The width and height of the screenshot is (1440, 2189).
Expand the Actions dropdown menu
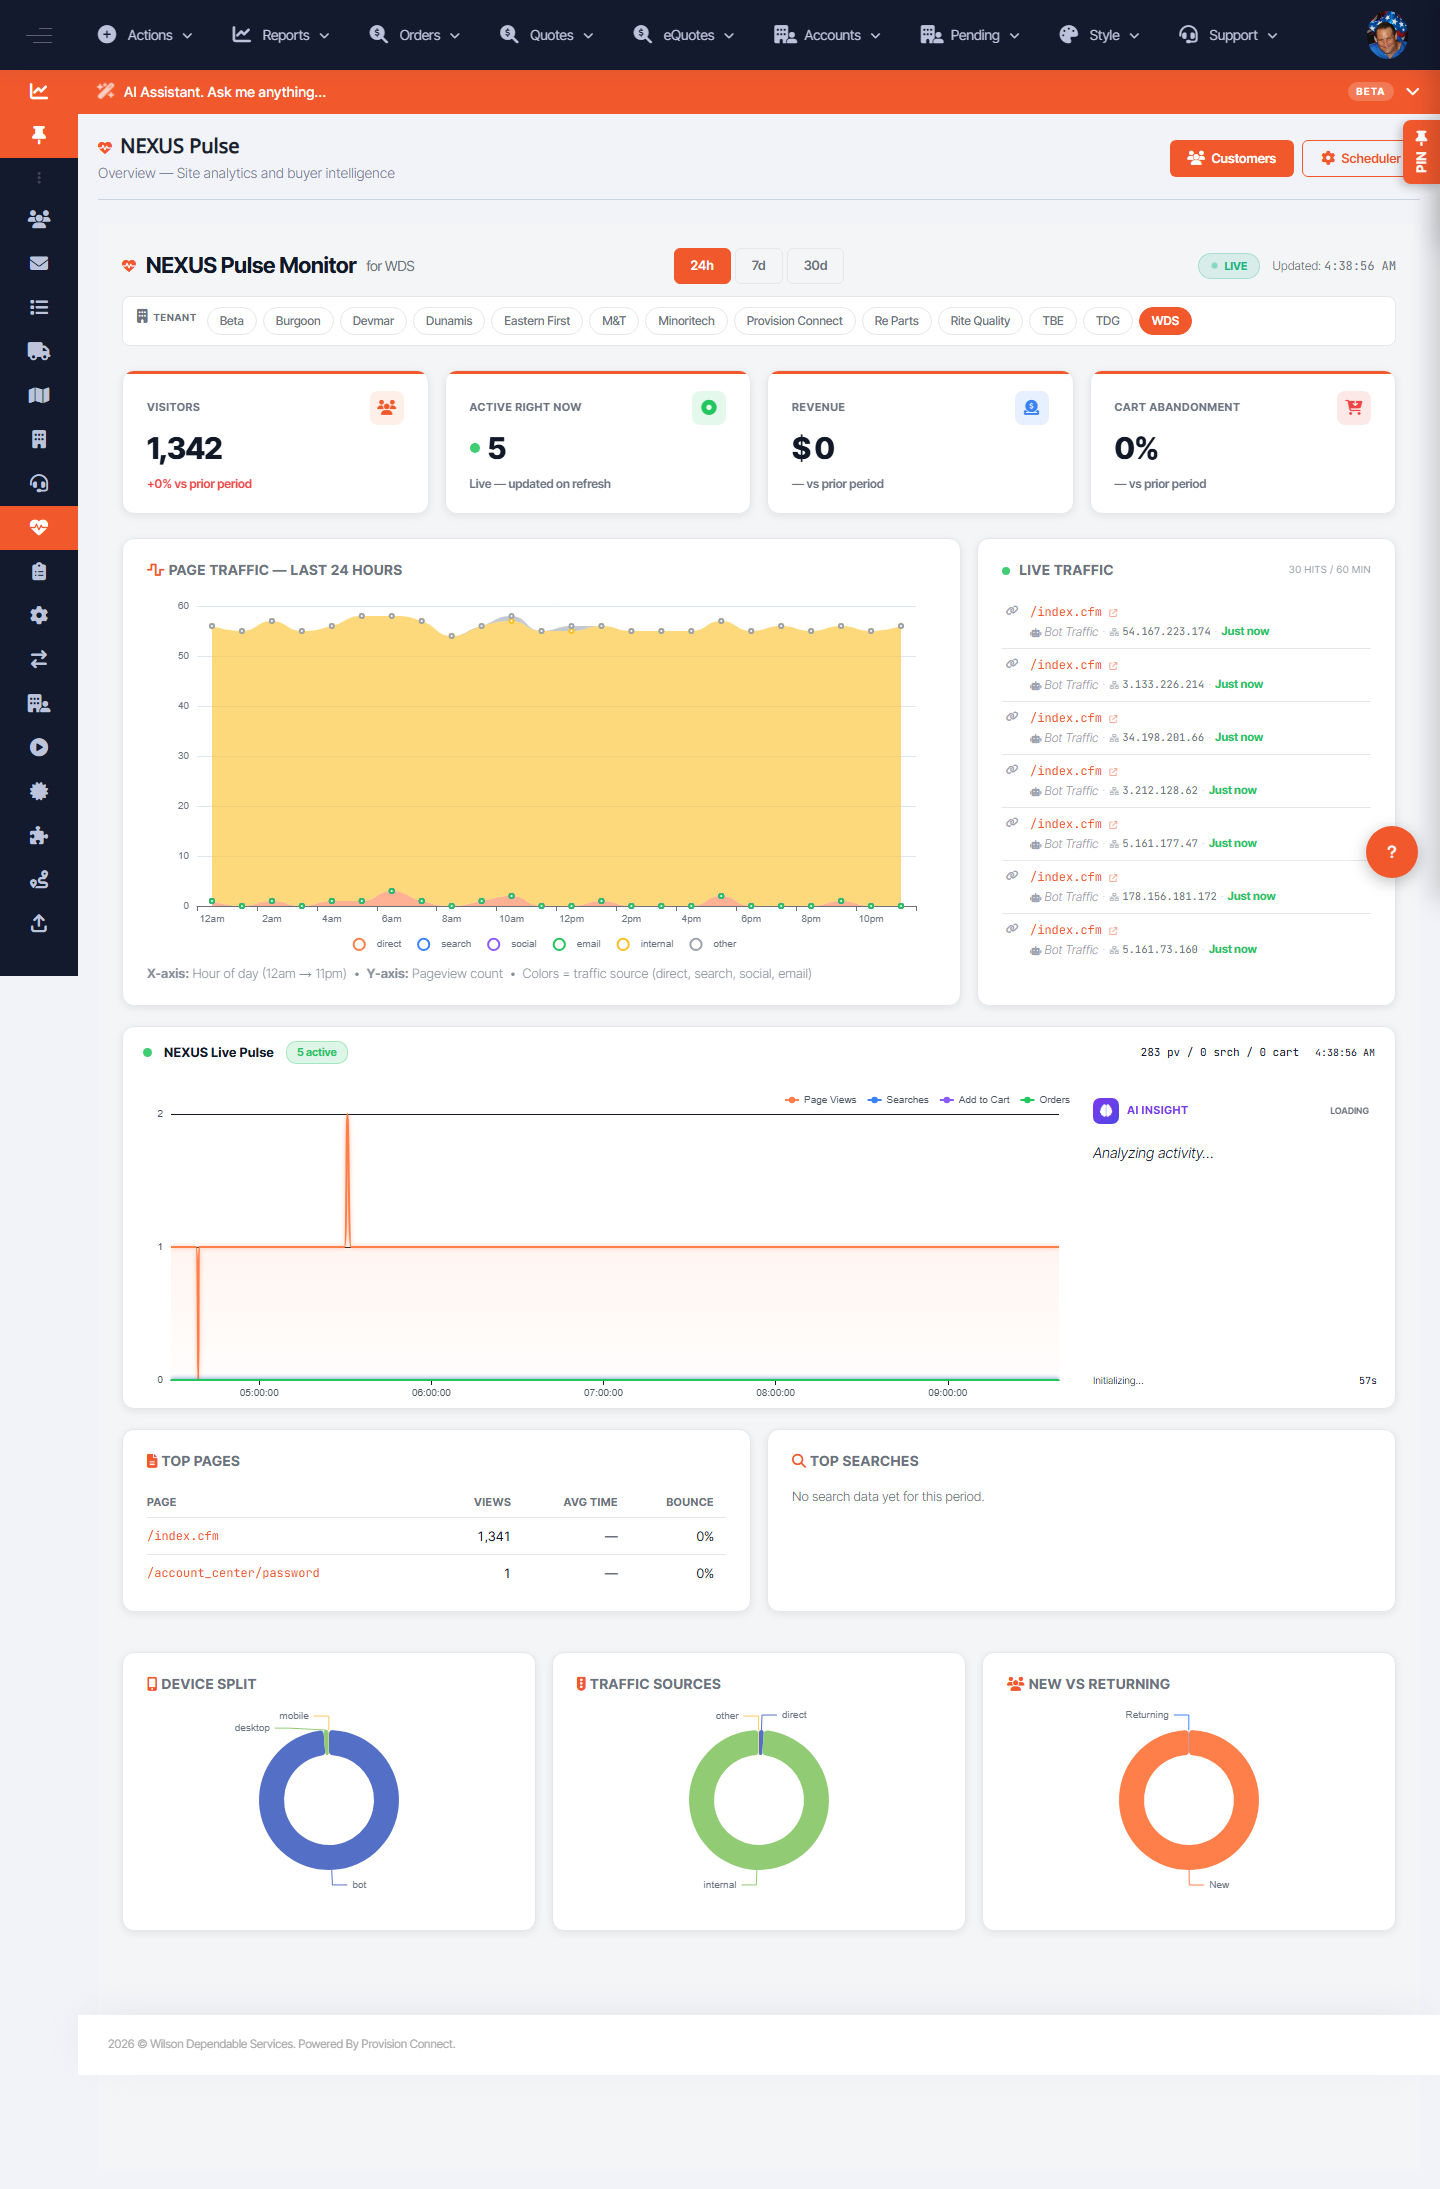click(145, 35)
